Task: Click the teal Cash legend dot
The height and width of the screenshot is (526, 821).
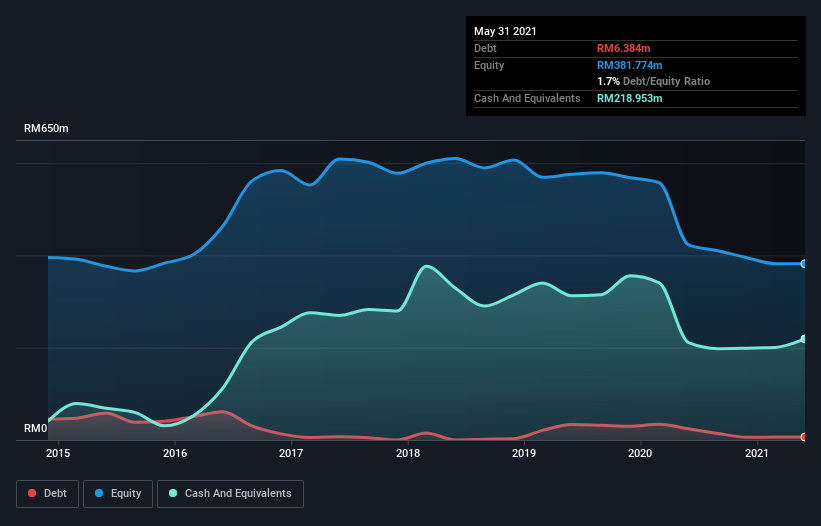Action: [x=173, y=493]
